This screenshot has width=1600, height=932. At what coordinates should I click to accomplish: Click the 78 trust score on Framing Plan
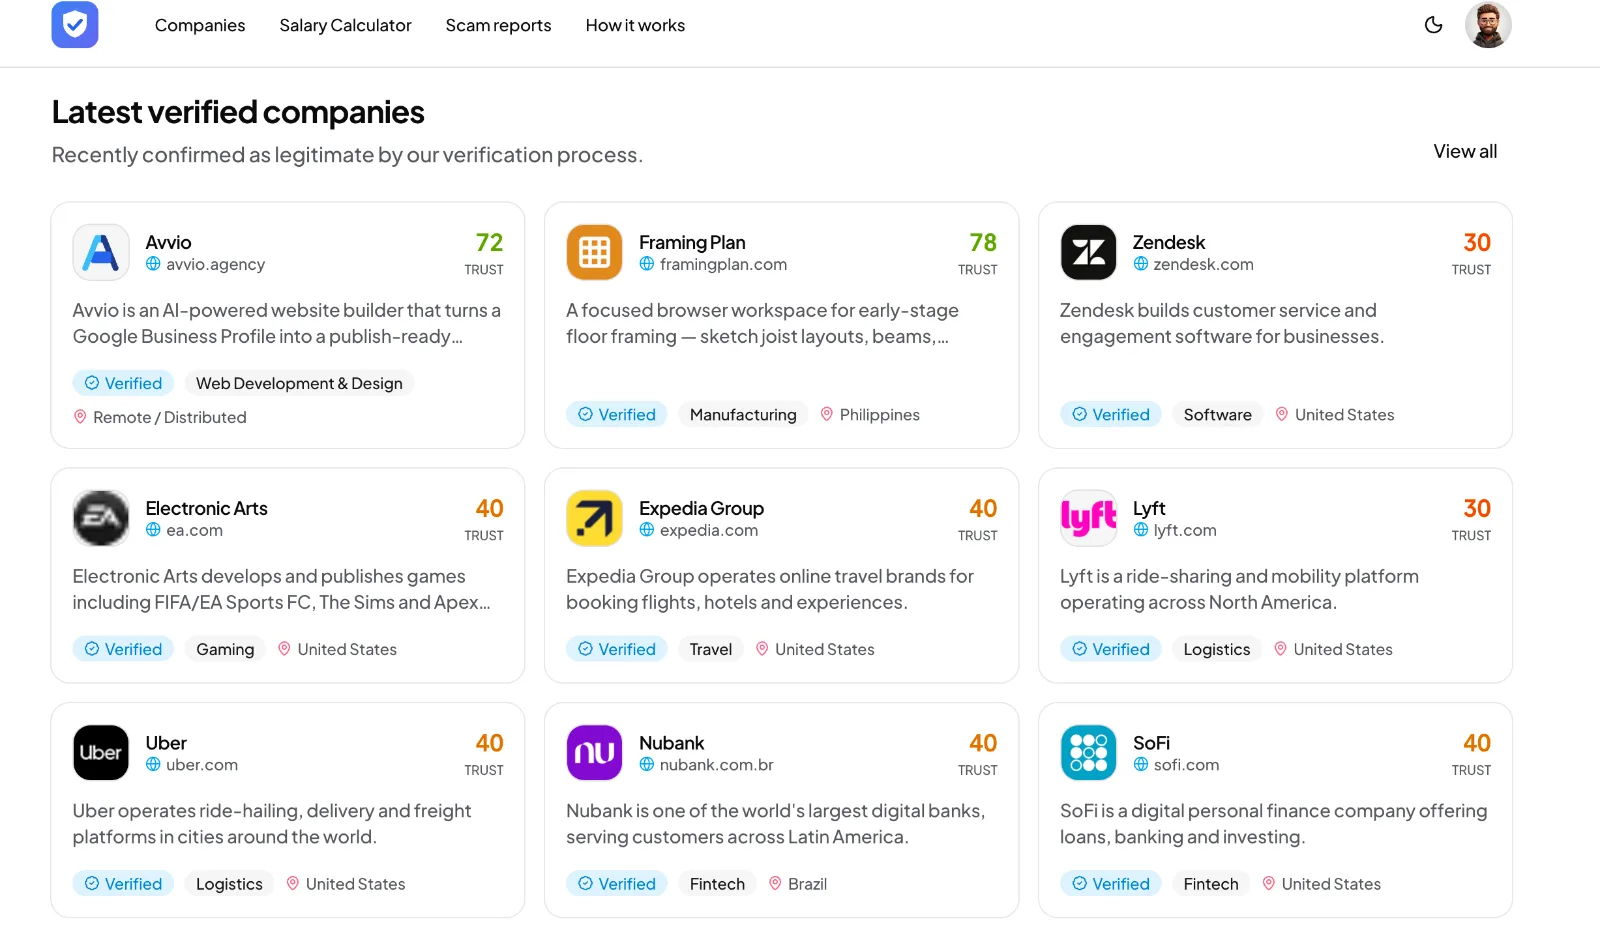tap(983, 243)
